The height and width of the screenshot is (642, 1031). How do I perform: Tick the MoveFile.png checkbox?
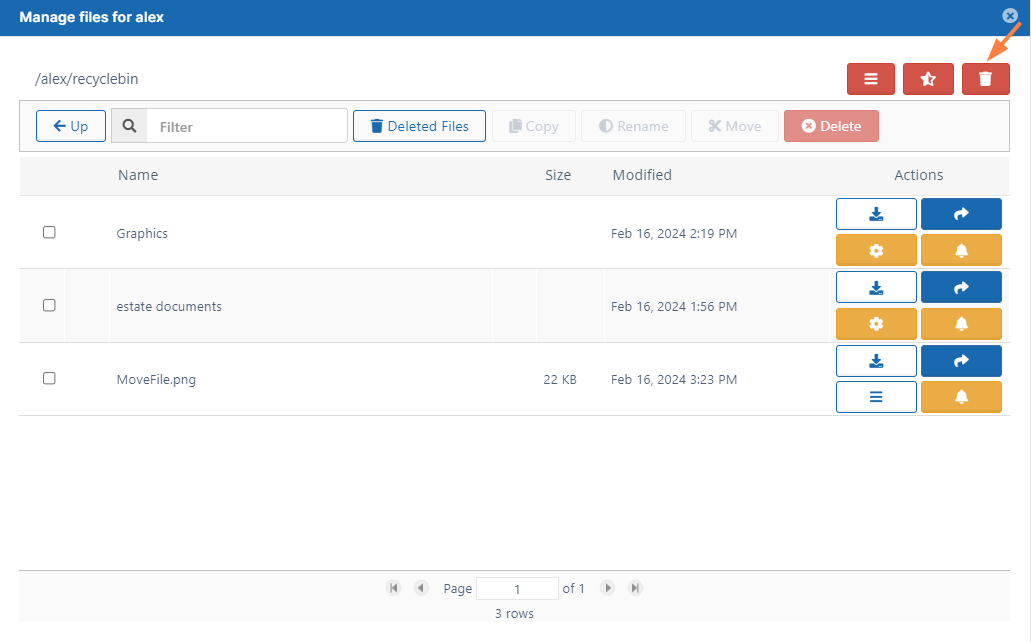pos(49,378)
